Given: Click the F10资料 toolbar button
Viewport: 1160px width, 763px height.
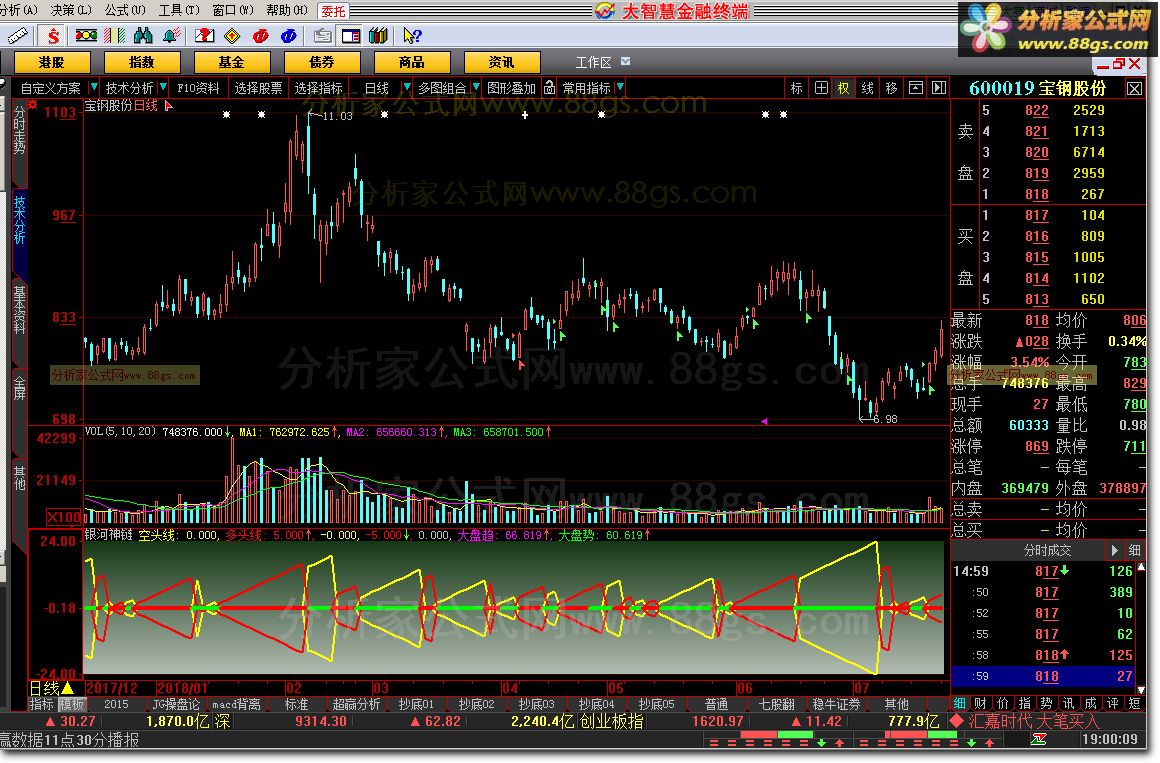Looking at the screenshot, I should (198, 88).
